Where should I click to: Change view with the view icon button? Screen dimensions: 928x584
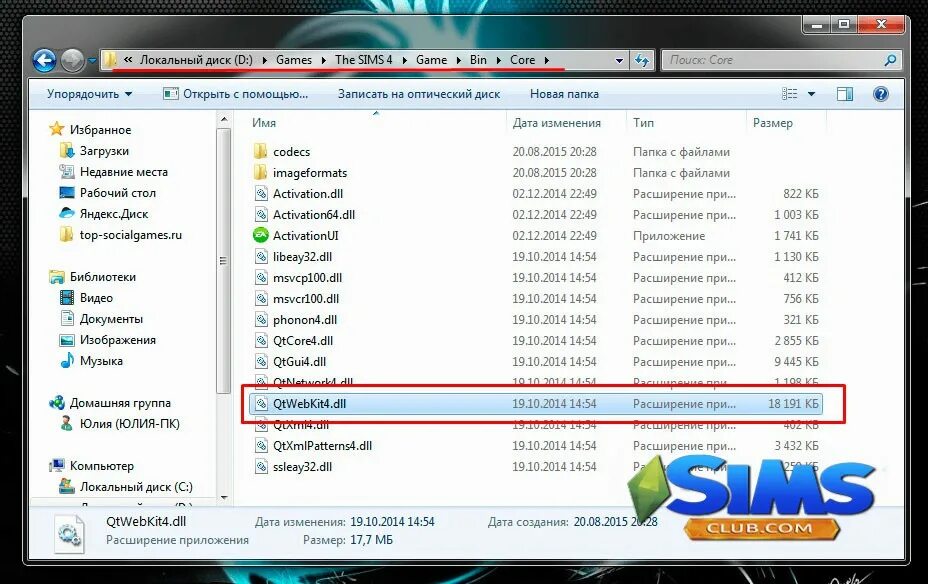(x=790, y=94)
